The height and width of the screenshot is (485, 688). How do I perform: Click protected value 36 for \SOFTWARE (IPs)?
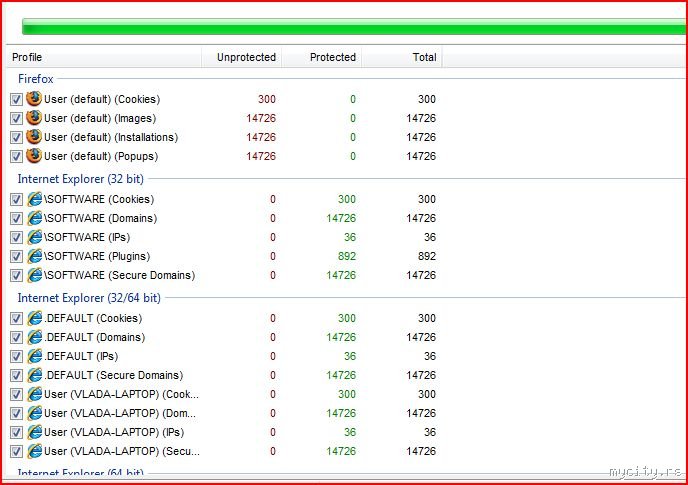tap(350, 237)
